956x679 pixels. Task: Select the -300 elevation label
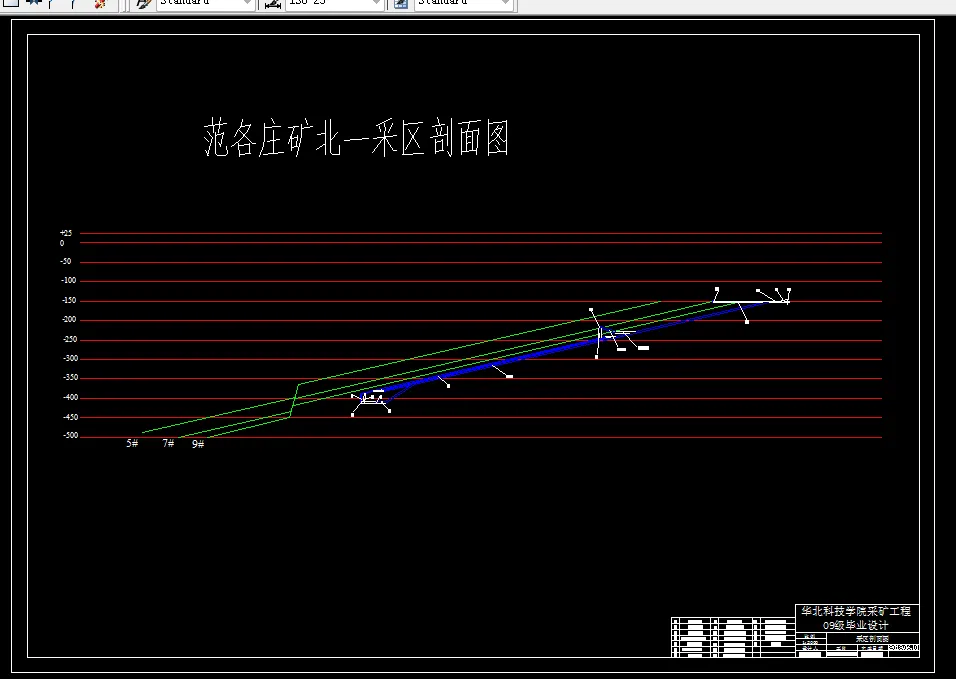[x=70, y=358]
